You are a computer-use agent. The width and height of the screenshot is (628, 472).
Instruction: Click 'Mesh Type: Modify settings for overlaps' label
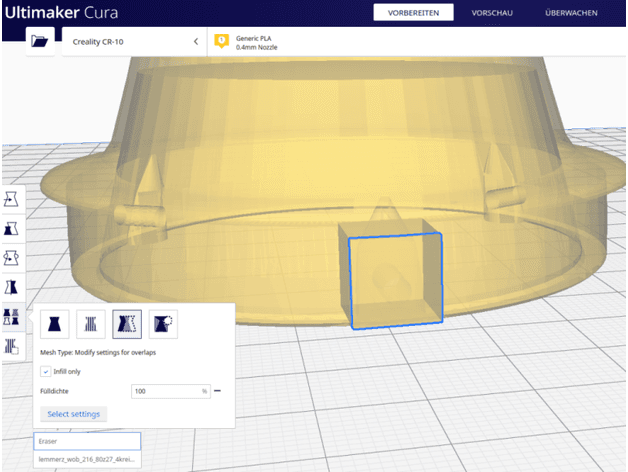(x=98, y=353)
